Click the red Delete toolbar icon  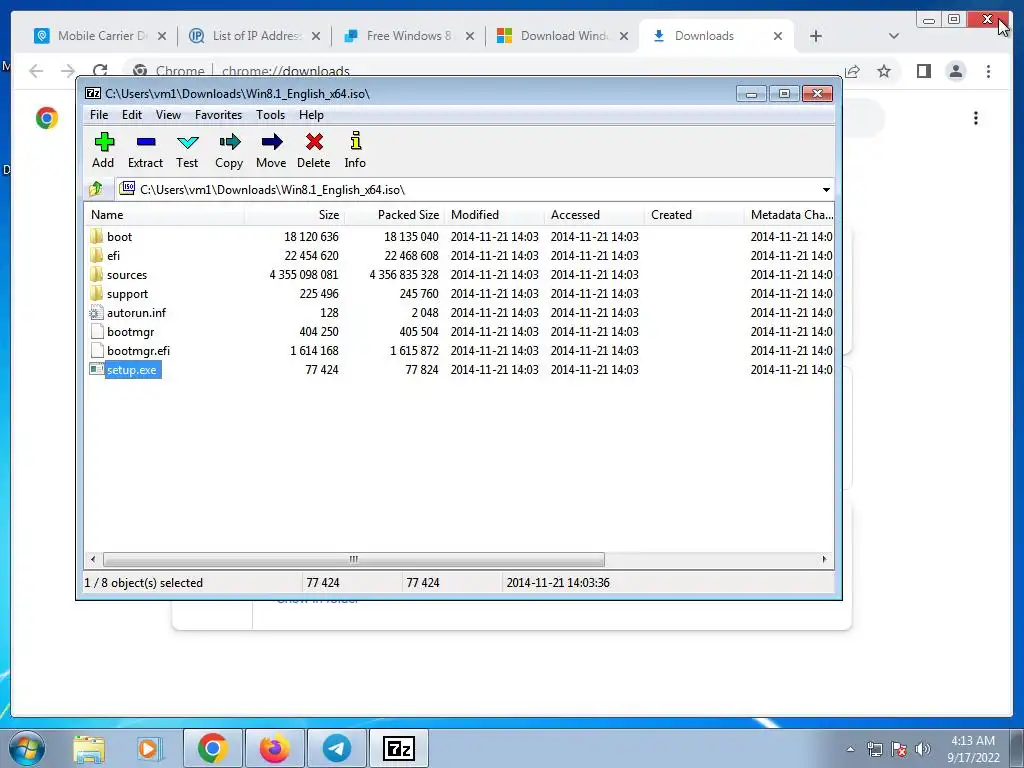314,142
